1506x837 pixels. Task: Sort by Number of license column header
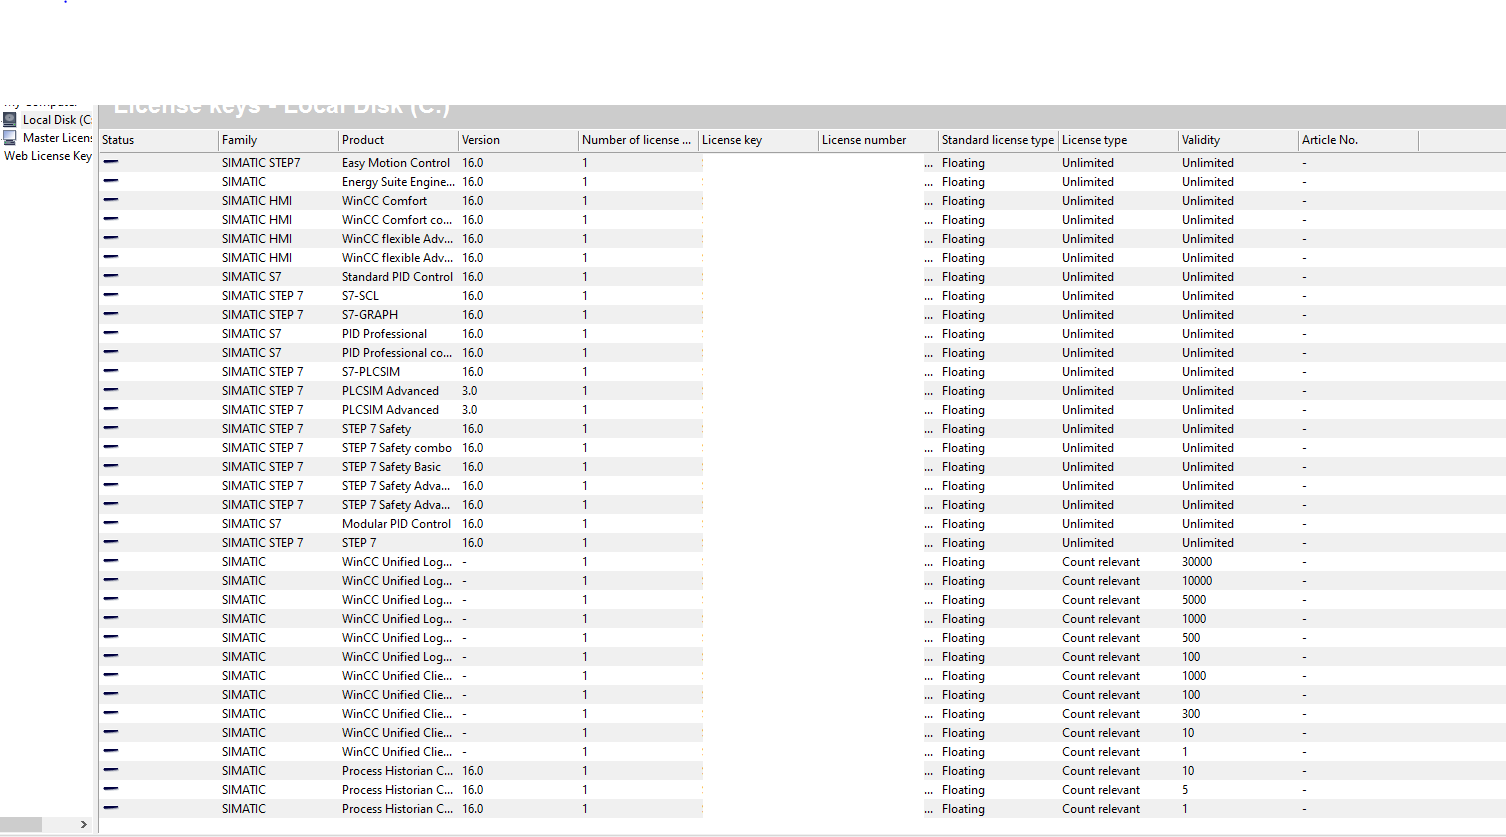(x=638, y=140)
